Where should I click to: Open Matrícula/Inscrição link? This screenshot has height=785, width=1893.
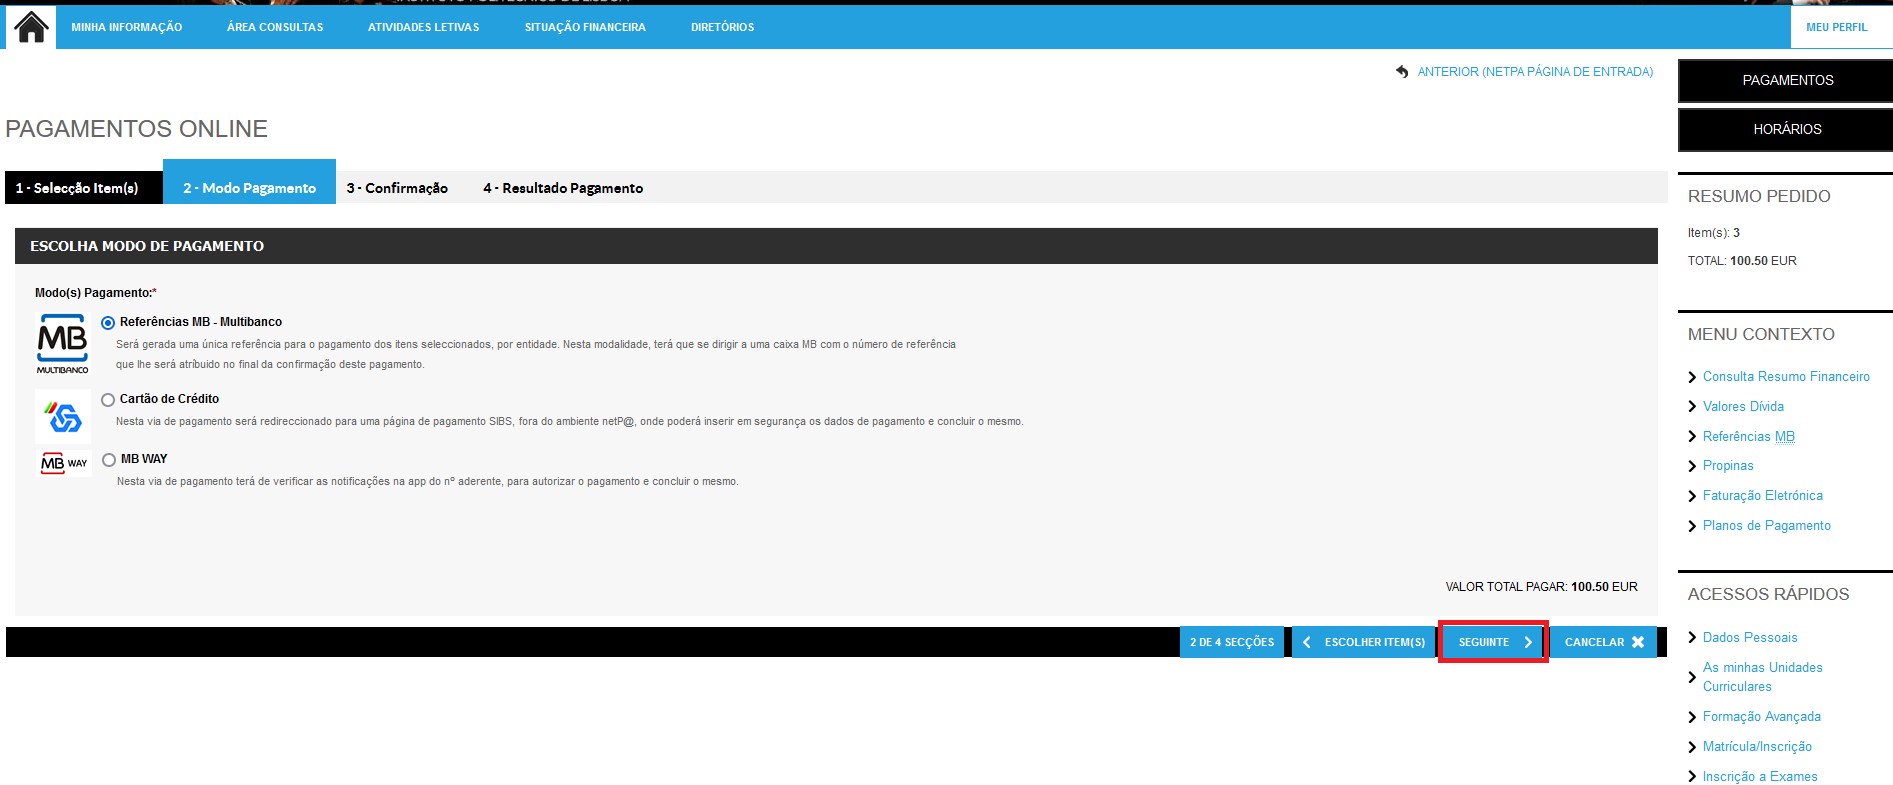1757,747
